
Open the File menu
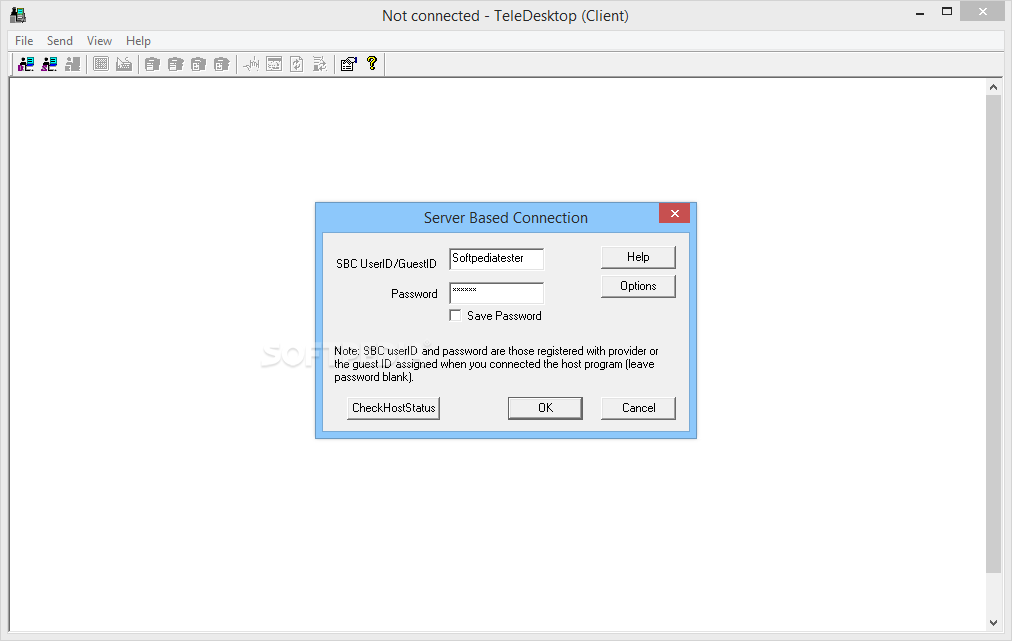pyautogui.click(x=24, y=41)
